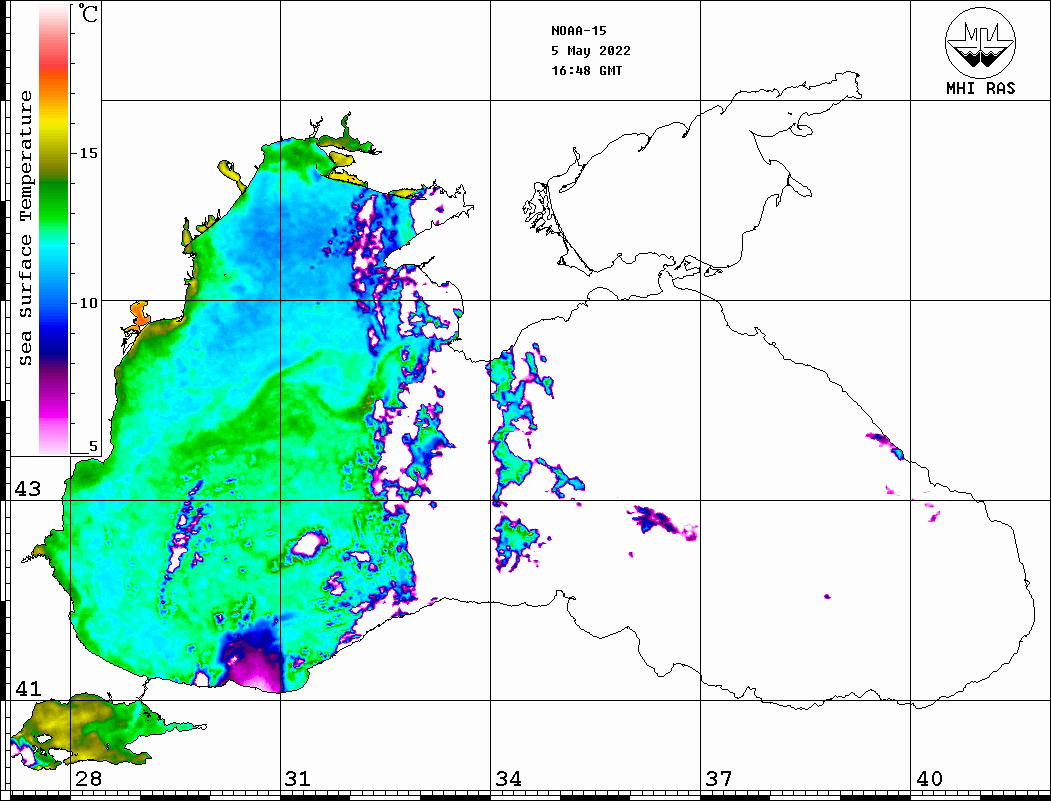Select the NOAA-15 satellite label
The width and height of the screenshot is (1051, 801).
click(578, 31)
